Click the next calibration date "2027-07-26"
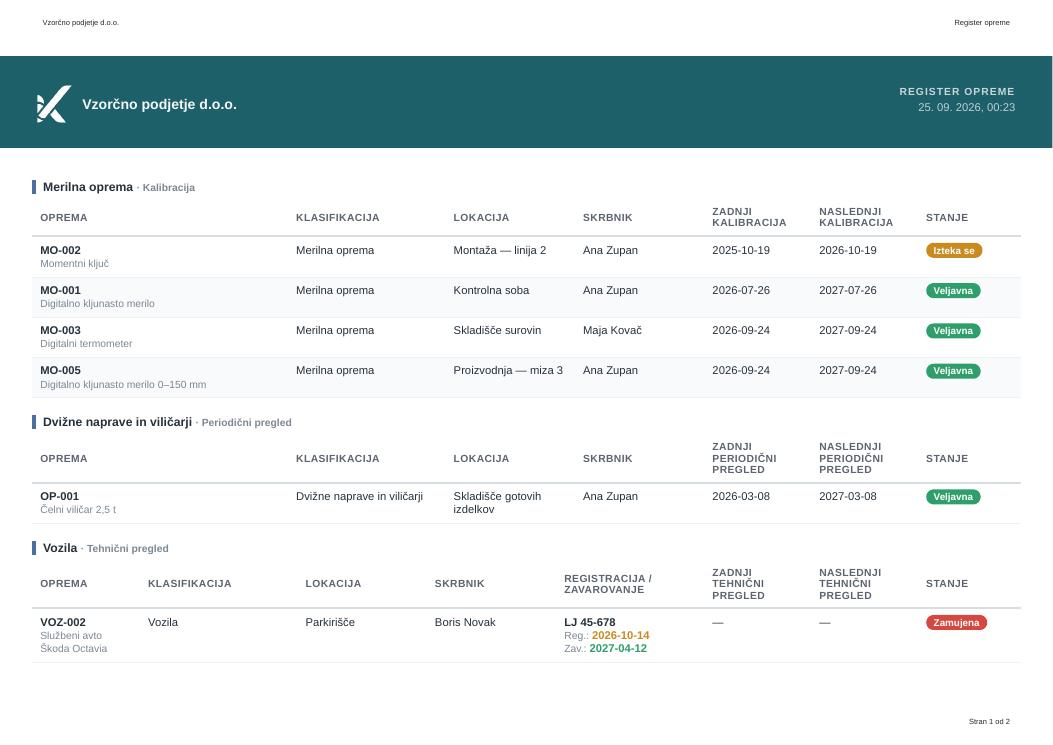 (848, 290)
